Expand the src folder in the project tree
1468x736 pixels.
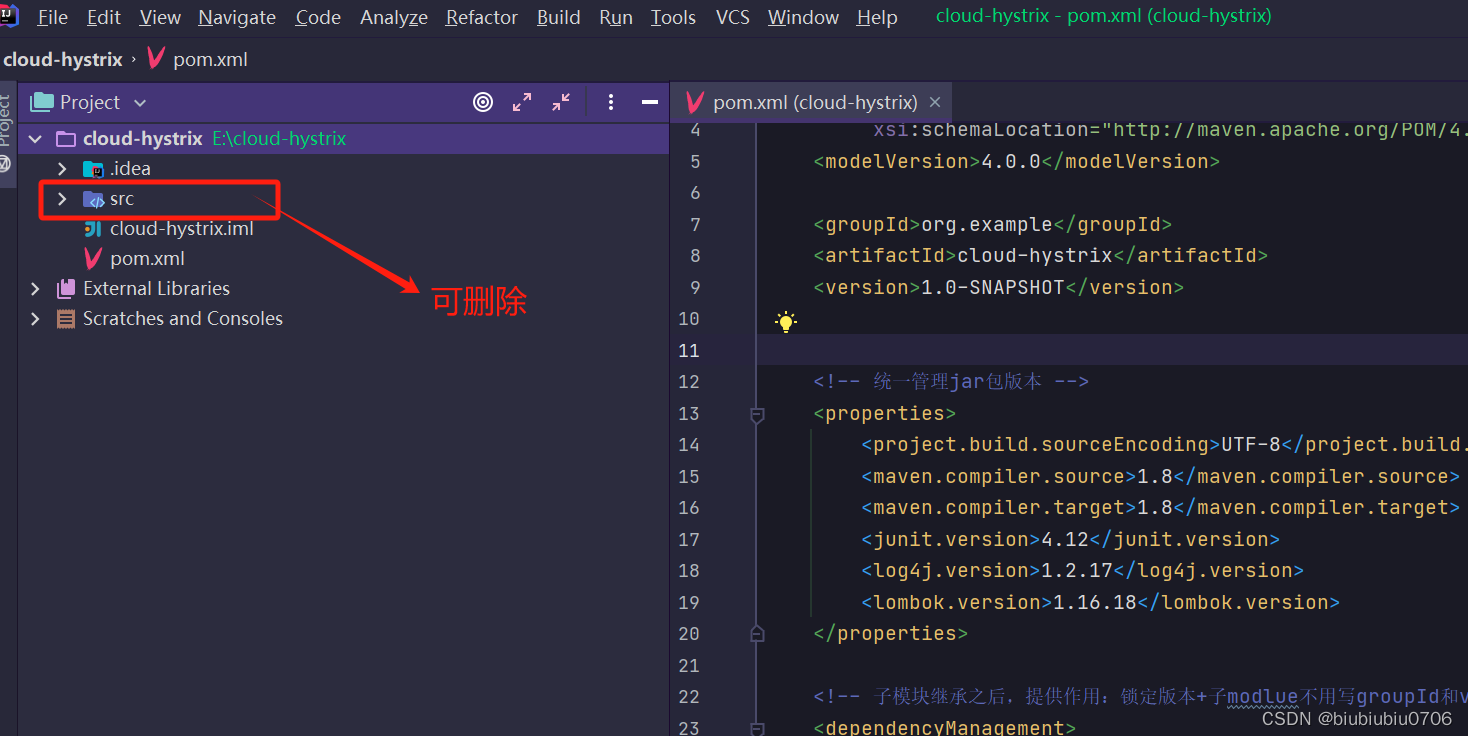coord(60,198)
